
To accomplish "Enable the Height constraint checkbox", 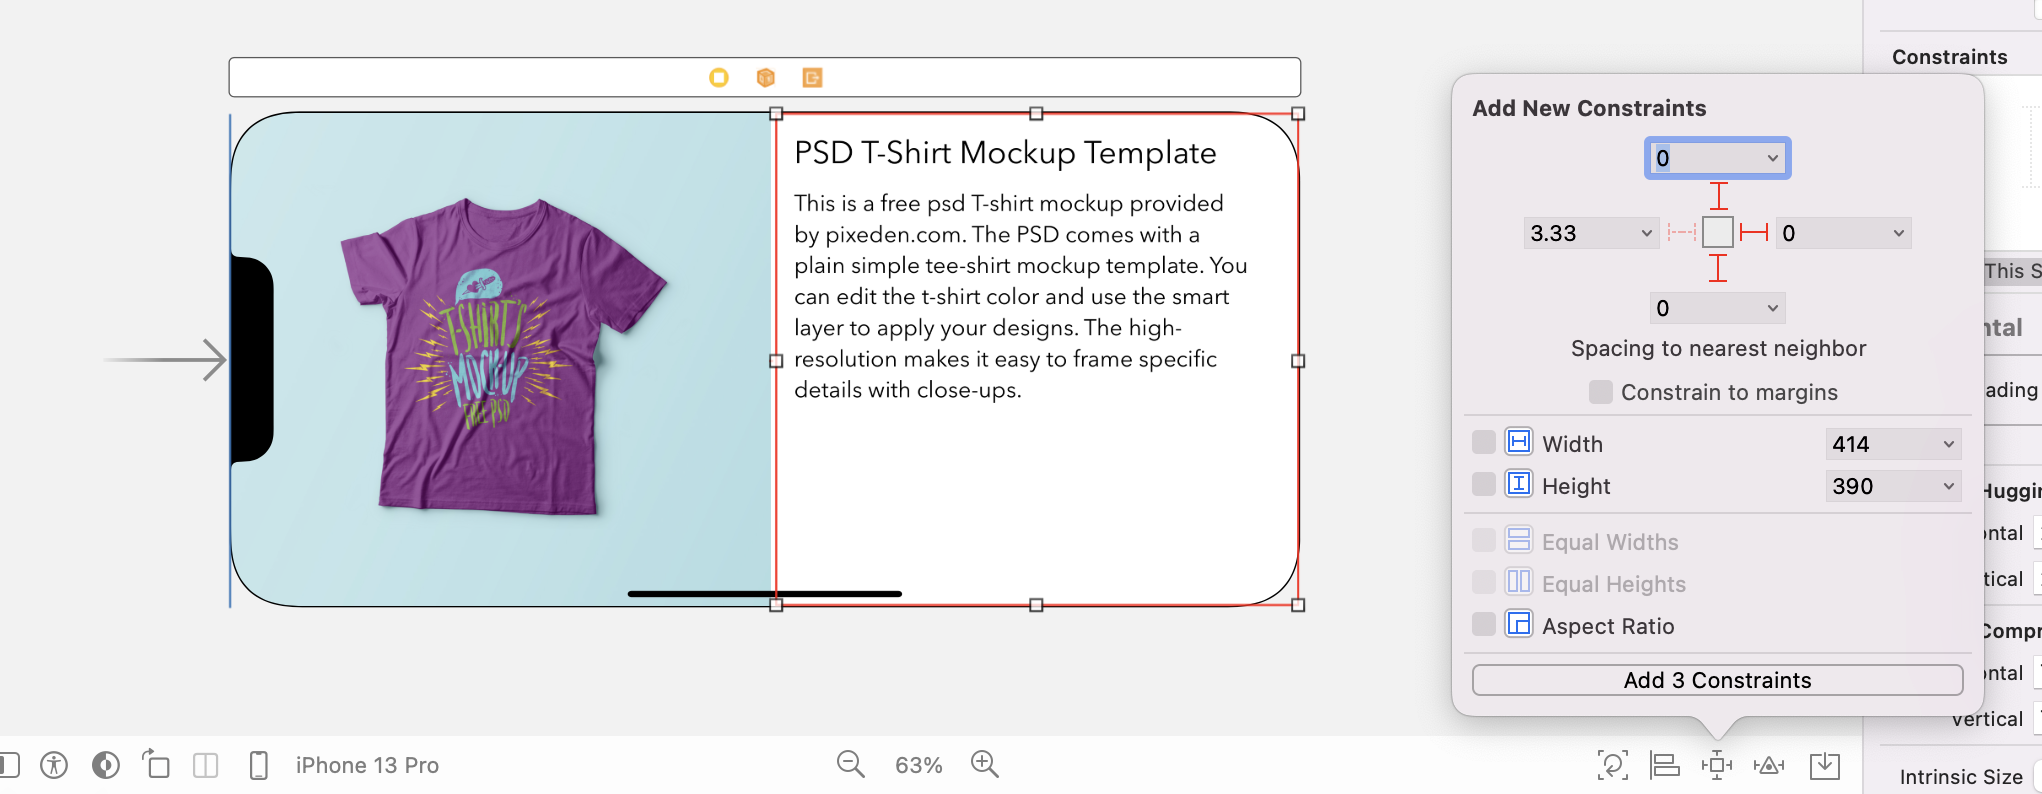I will 1484,485.
